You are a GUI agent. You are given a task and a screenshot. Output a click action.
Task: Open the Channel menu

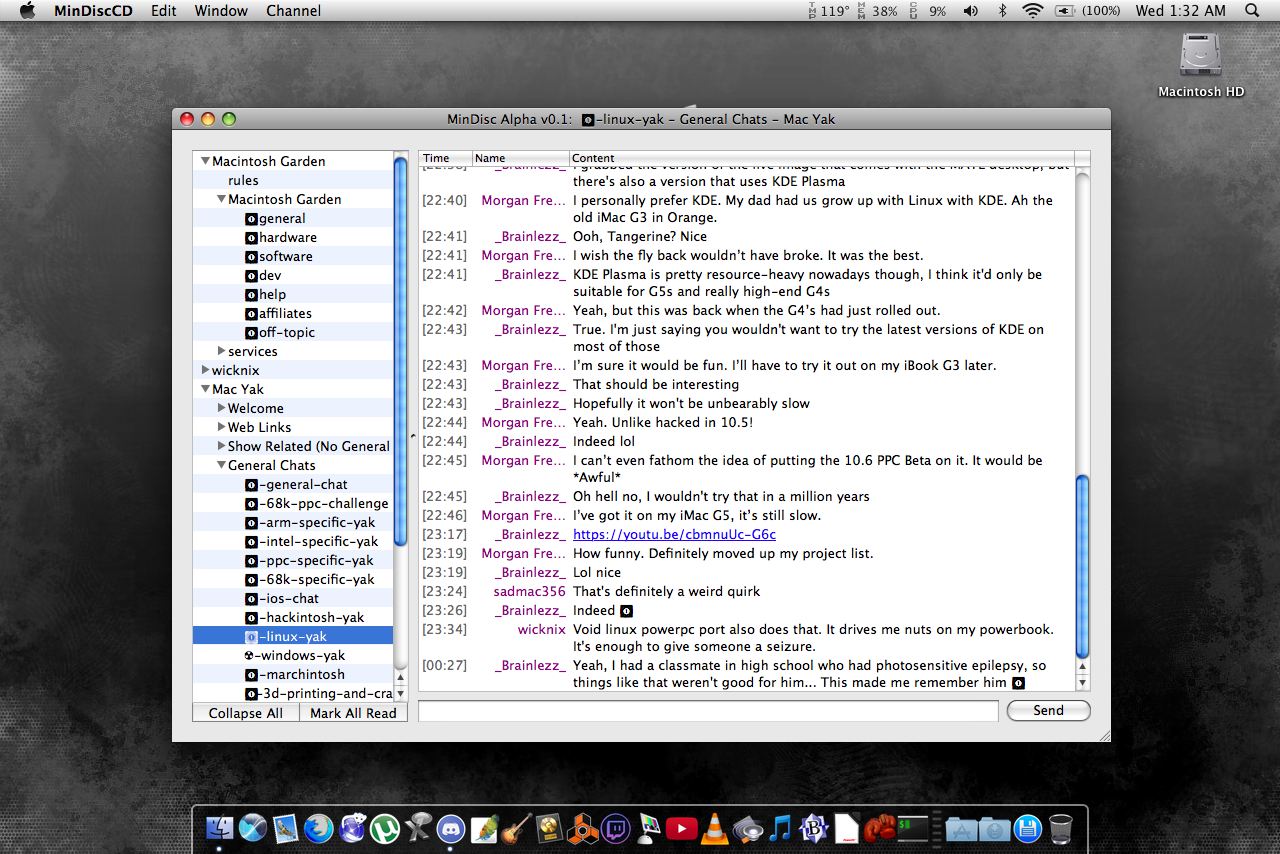coord(294,11)
